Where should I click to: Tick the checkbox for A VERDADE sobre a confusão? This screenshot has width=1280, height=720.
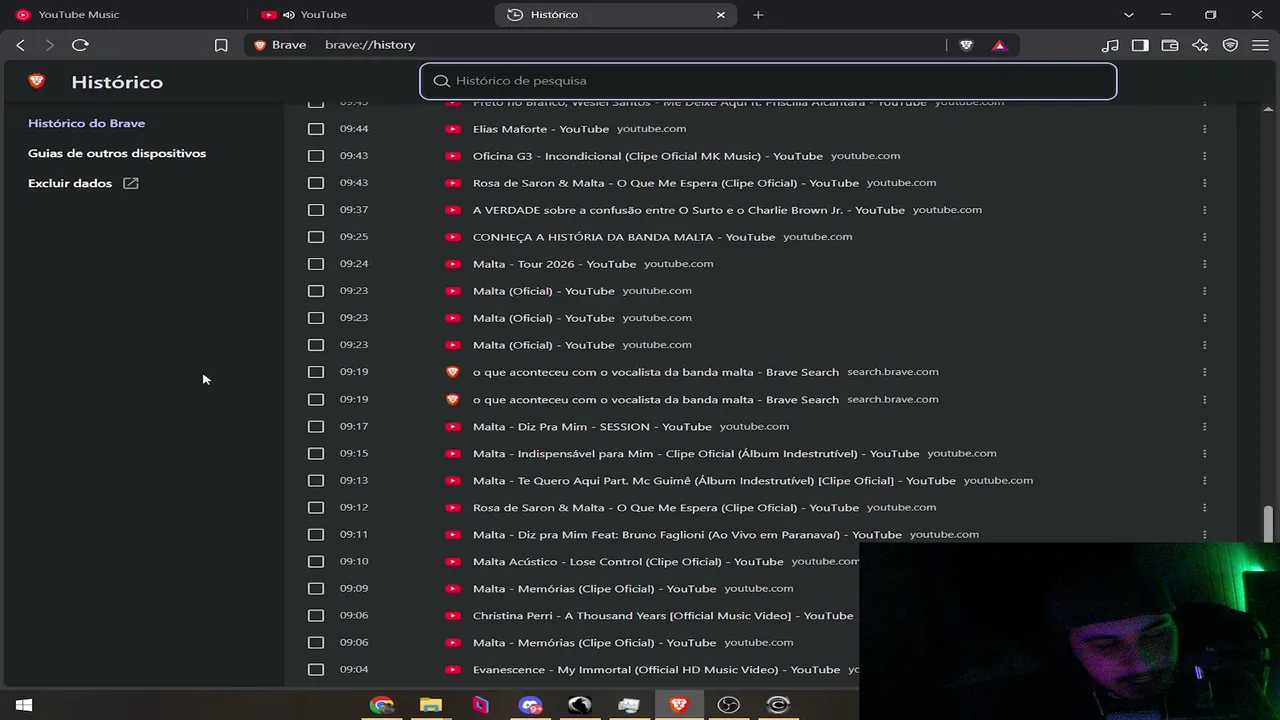[316, 210]
